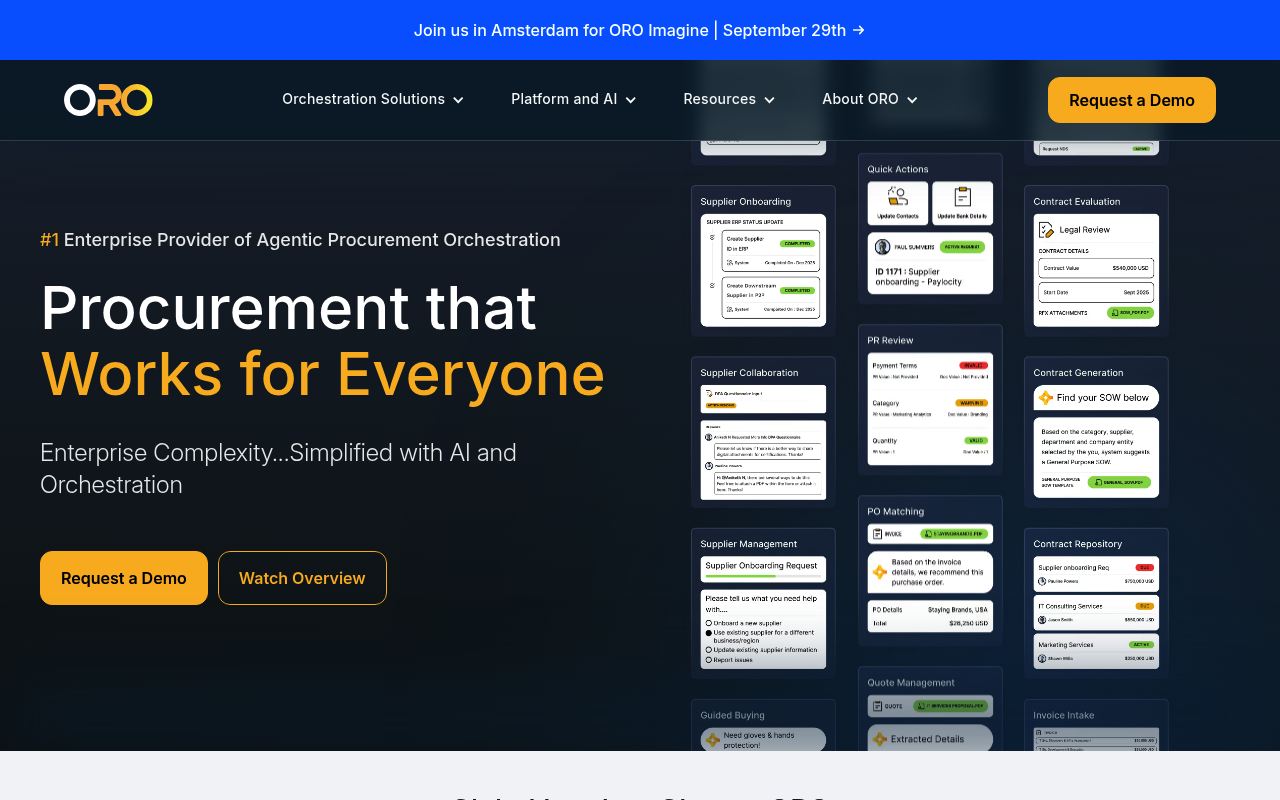1280x800 pixels.
Task: Click the Start Date 'Sept 2025' field
Action: 1096,293
